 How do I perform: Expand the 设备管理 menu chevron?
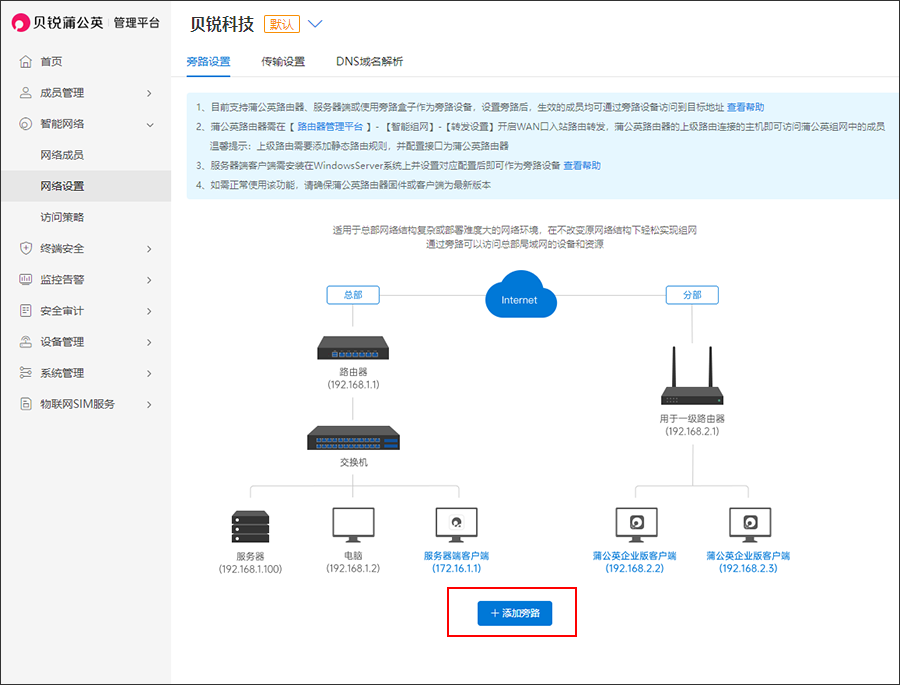(149, 342)
